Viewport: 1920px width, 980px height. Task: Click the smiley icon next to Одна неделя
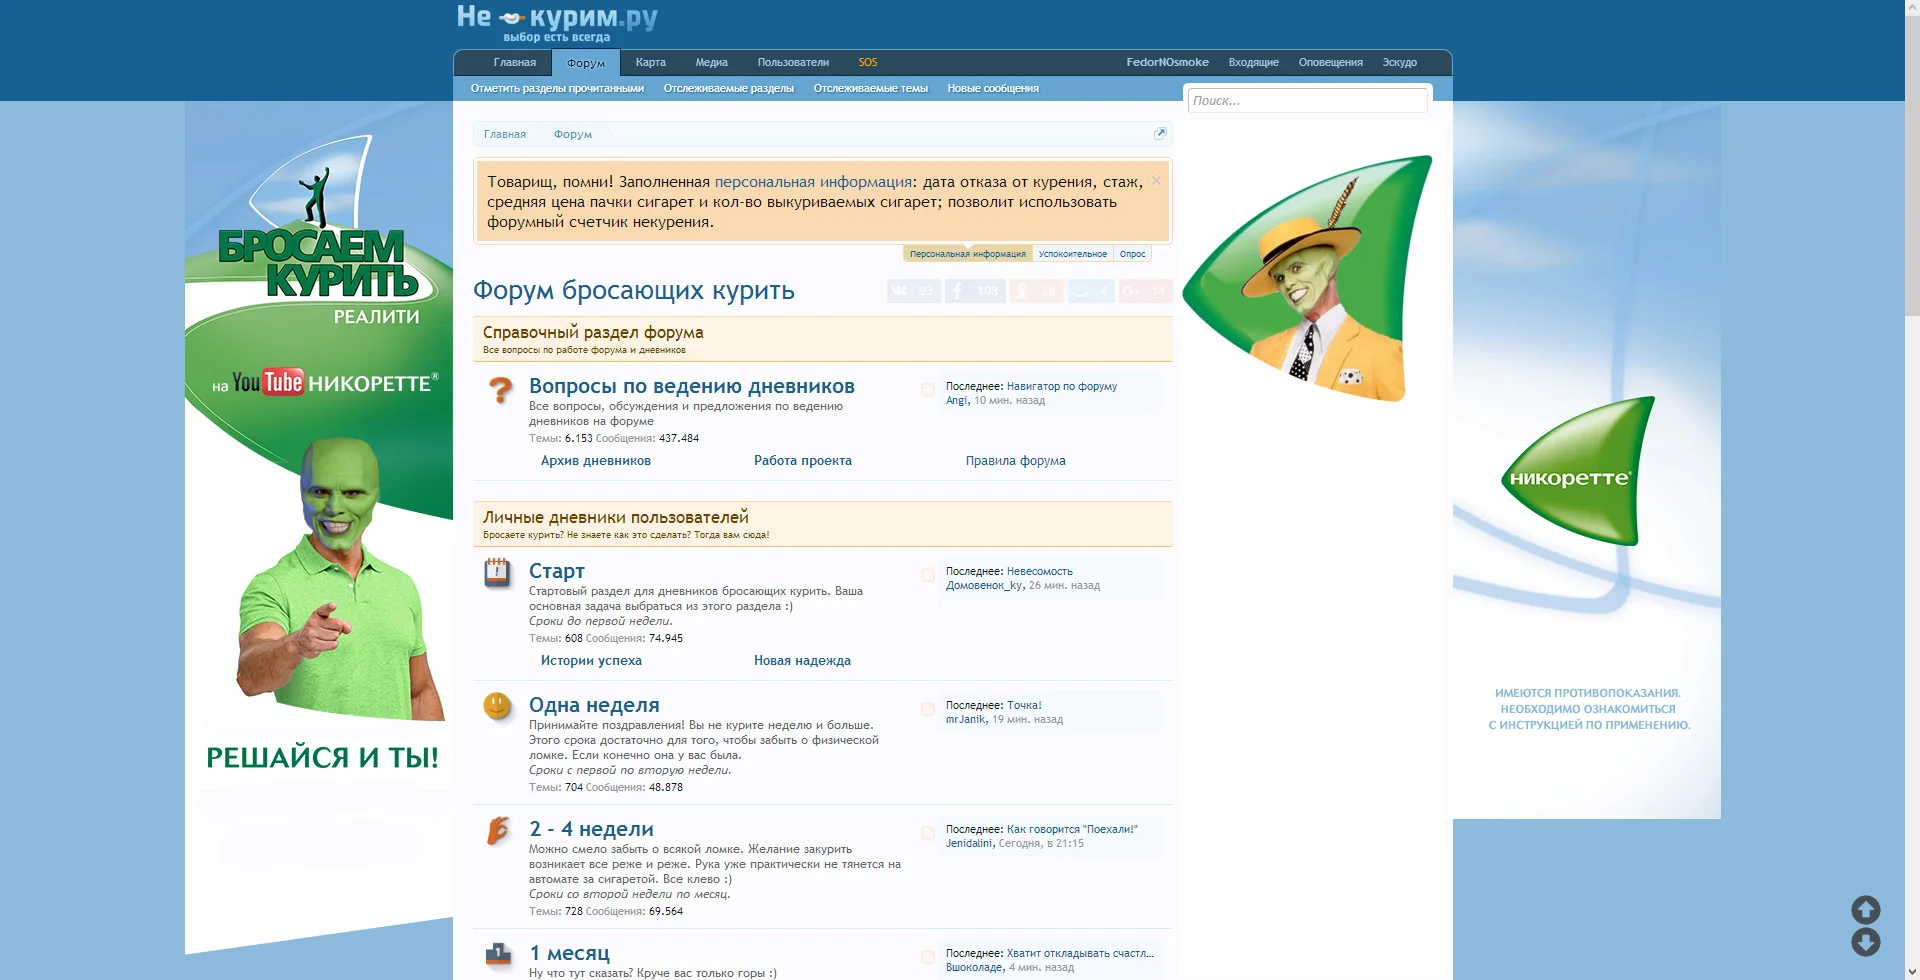[497, 706]
